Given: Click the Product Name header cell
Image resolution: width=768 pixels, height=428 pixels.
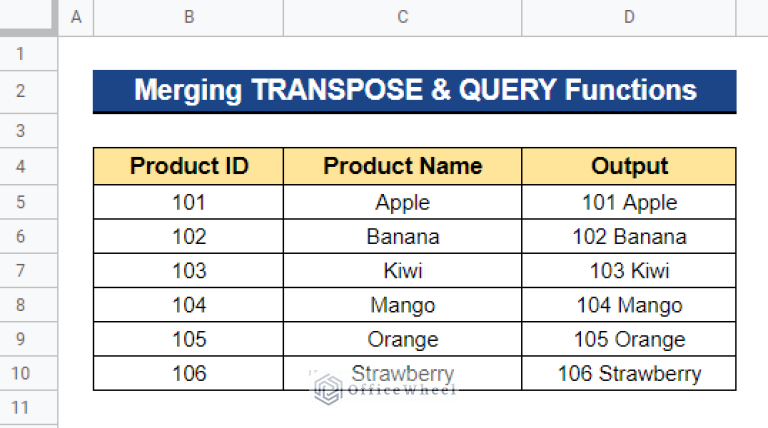Looking at the screenshot, I should point(403,166).
